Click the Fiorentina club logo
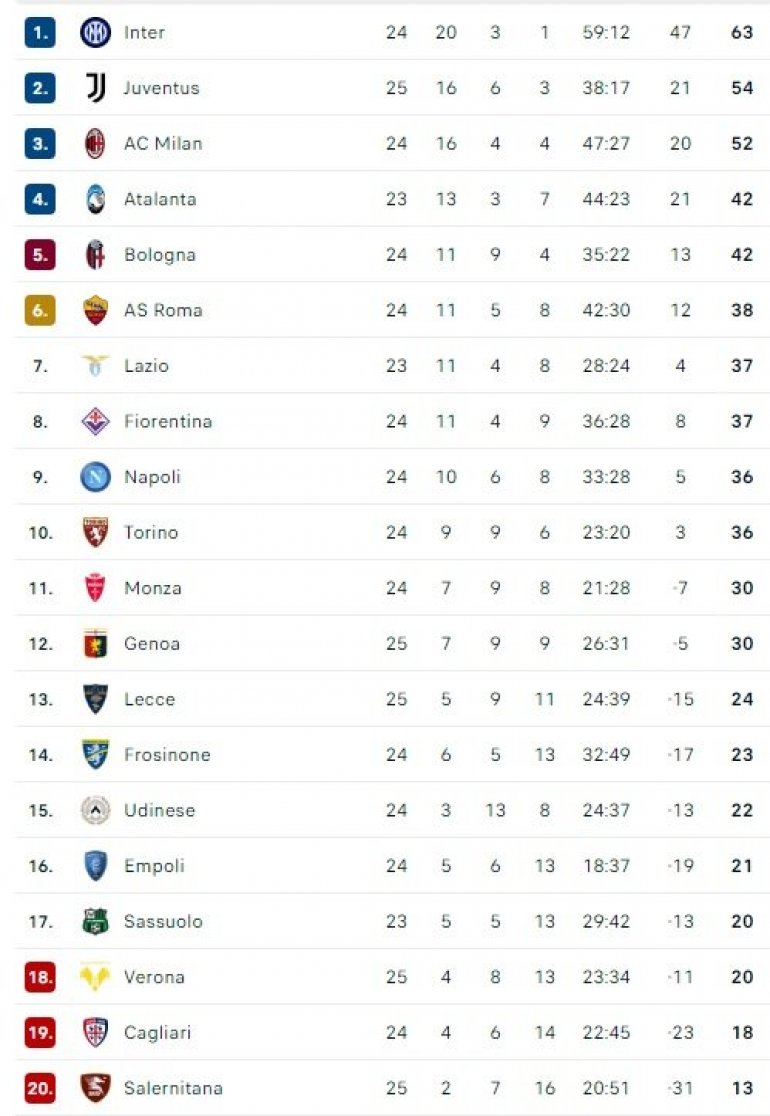770x1116 pixels. pyautogui.click(x=95, y=421)
